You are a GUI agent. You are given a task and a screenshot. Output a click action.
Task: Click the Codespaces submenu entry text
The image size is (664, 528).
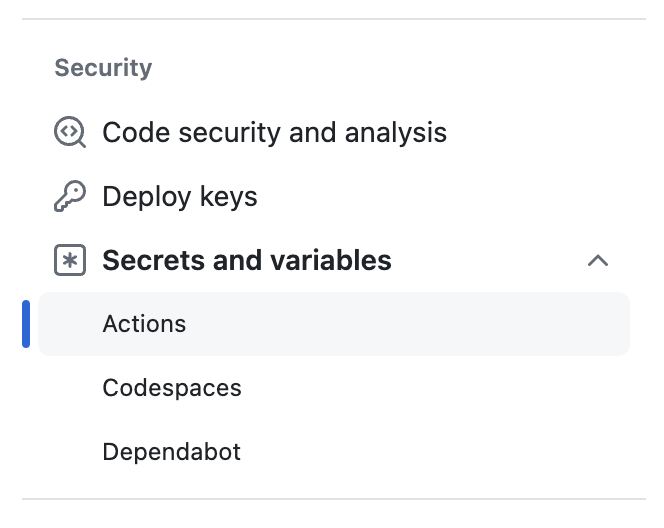(172, 388)
